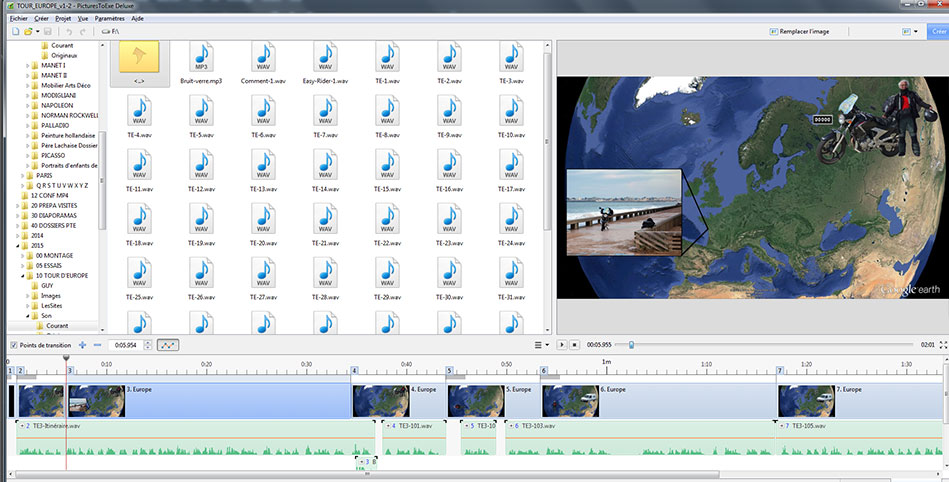Viewport: 949px width, 482px height.
Task: Increase time value with spinner up arrow
Action: coord(148,343)
